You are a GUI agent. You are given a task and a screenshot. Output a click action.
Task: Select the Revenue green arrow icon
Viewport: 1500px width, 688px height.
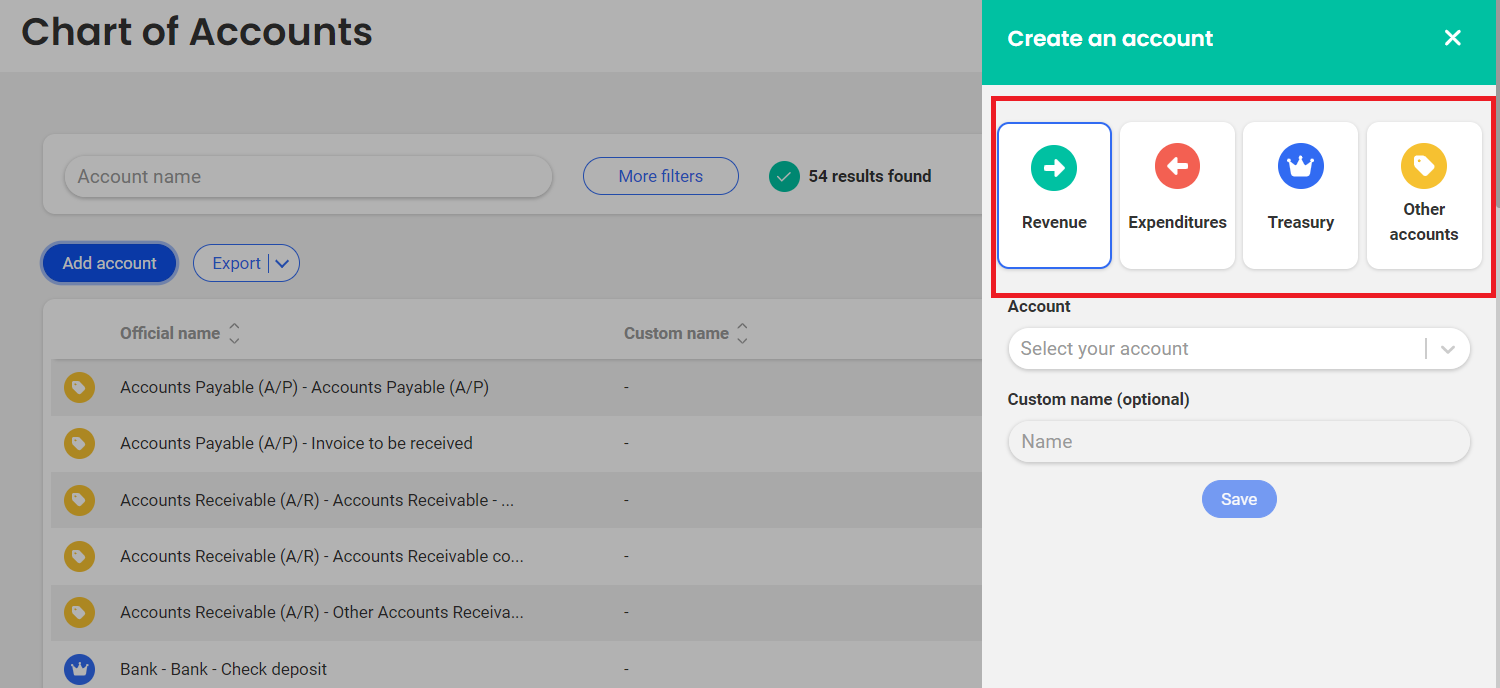(x=1054, y=167)
